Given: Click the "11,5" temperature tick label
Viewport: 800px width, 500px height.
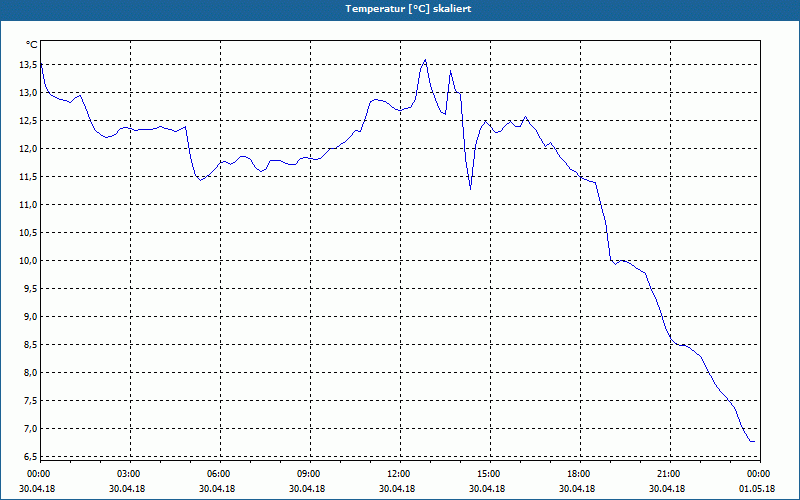Looking at the screenshot, I should 29,177.
